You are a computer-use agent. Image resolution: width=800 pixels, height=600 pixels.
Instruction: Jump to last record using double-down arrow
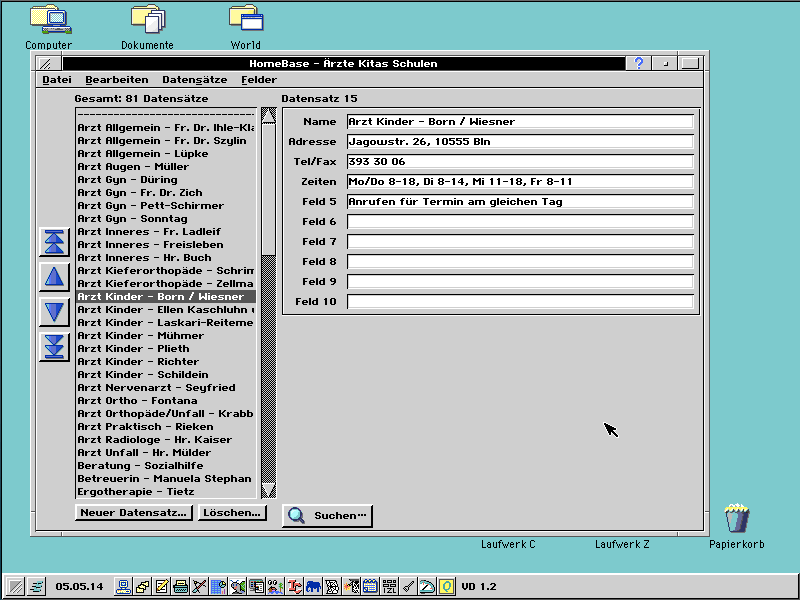pos(53,347)
